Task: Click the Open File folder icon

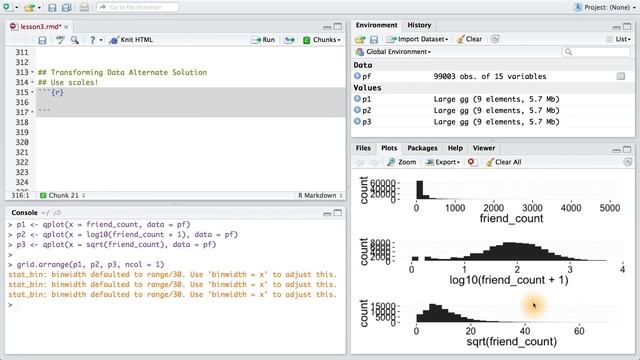Action: point(29,7)
